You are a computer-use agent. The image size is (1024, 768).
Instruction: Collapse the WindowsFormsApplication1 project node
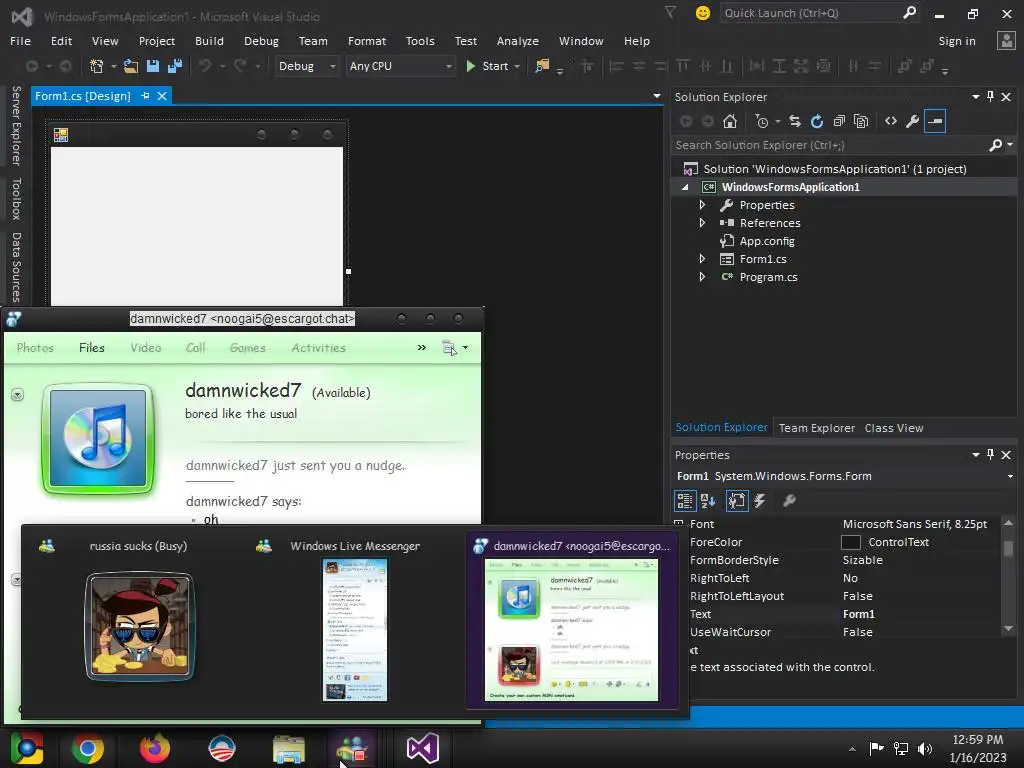point(685,187)
